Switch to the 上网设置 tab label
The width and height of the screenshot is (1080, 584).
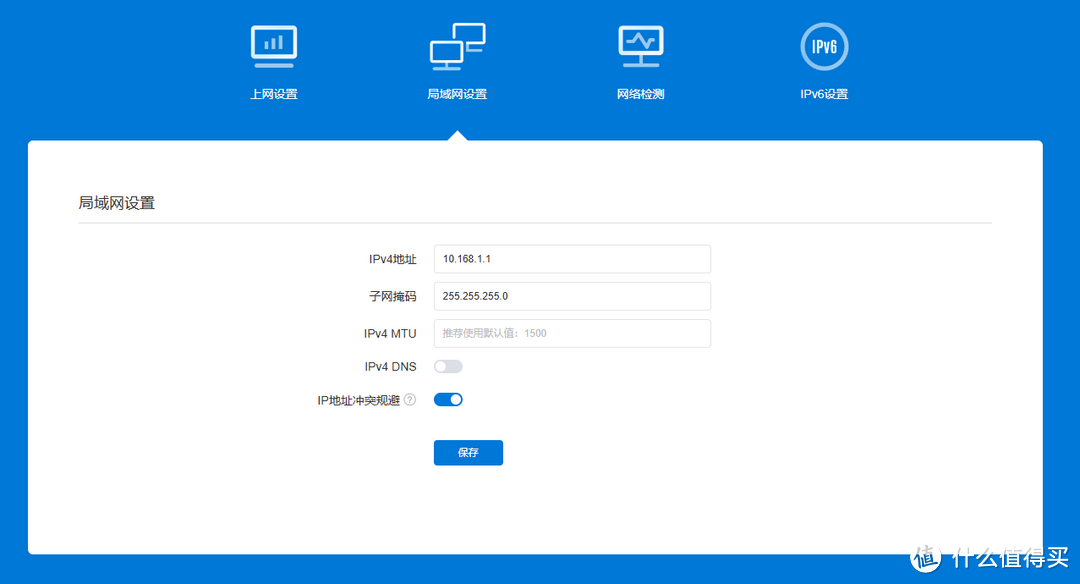coord(273,95)
